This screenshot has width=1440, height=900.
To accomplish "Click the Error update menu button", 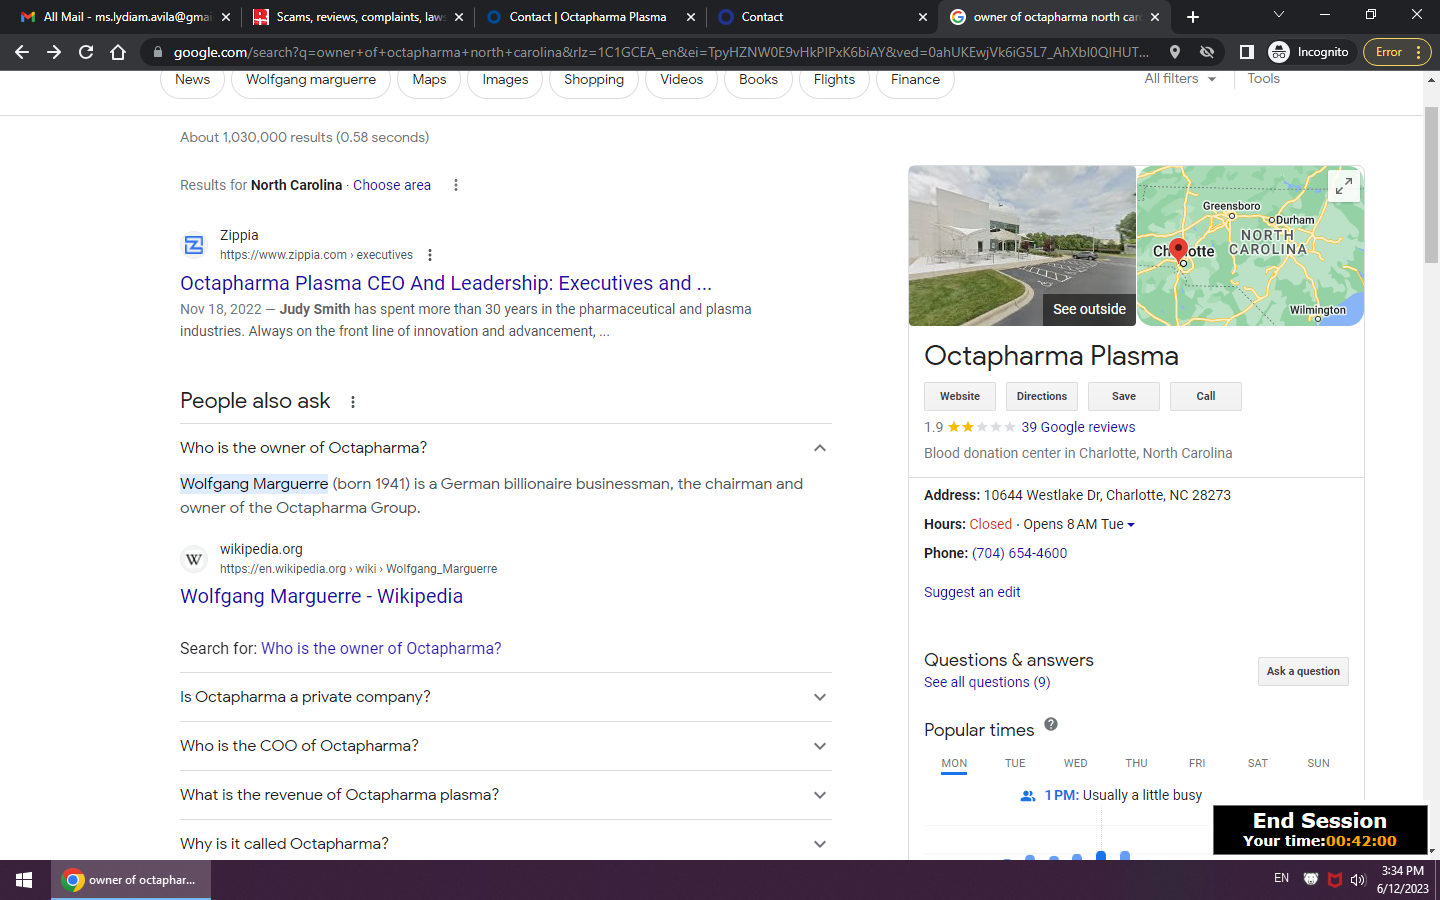I will (1398, 52).
